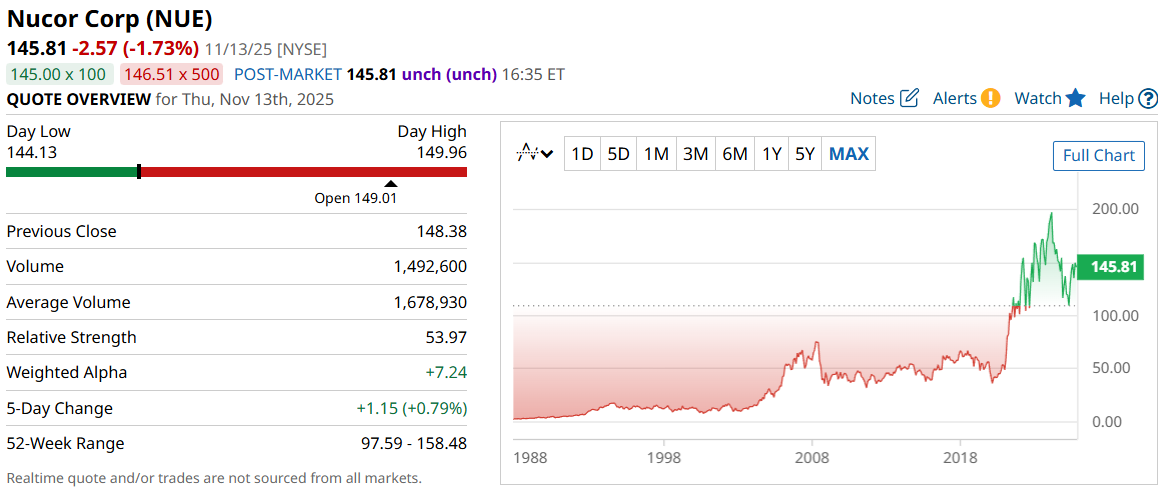Click the Notes link
The width and height of the screenshot is (1163, 498).
click(871, 98)
